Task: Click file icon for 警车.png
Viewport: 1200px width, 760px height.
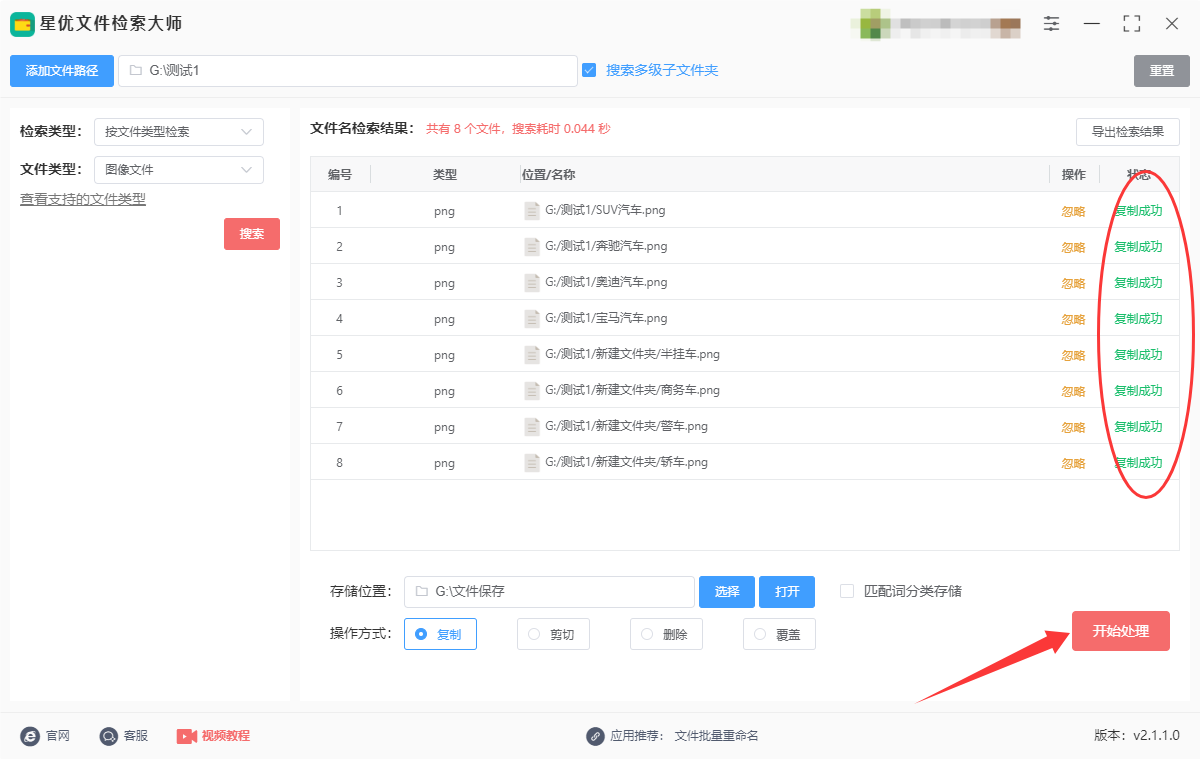Action: tap(532, 427)
